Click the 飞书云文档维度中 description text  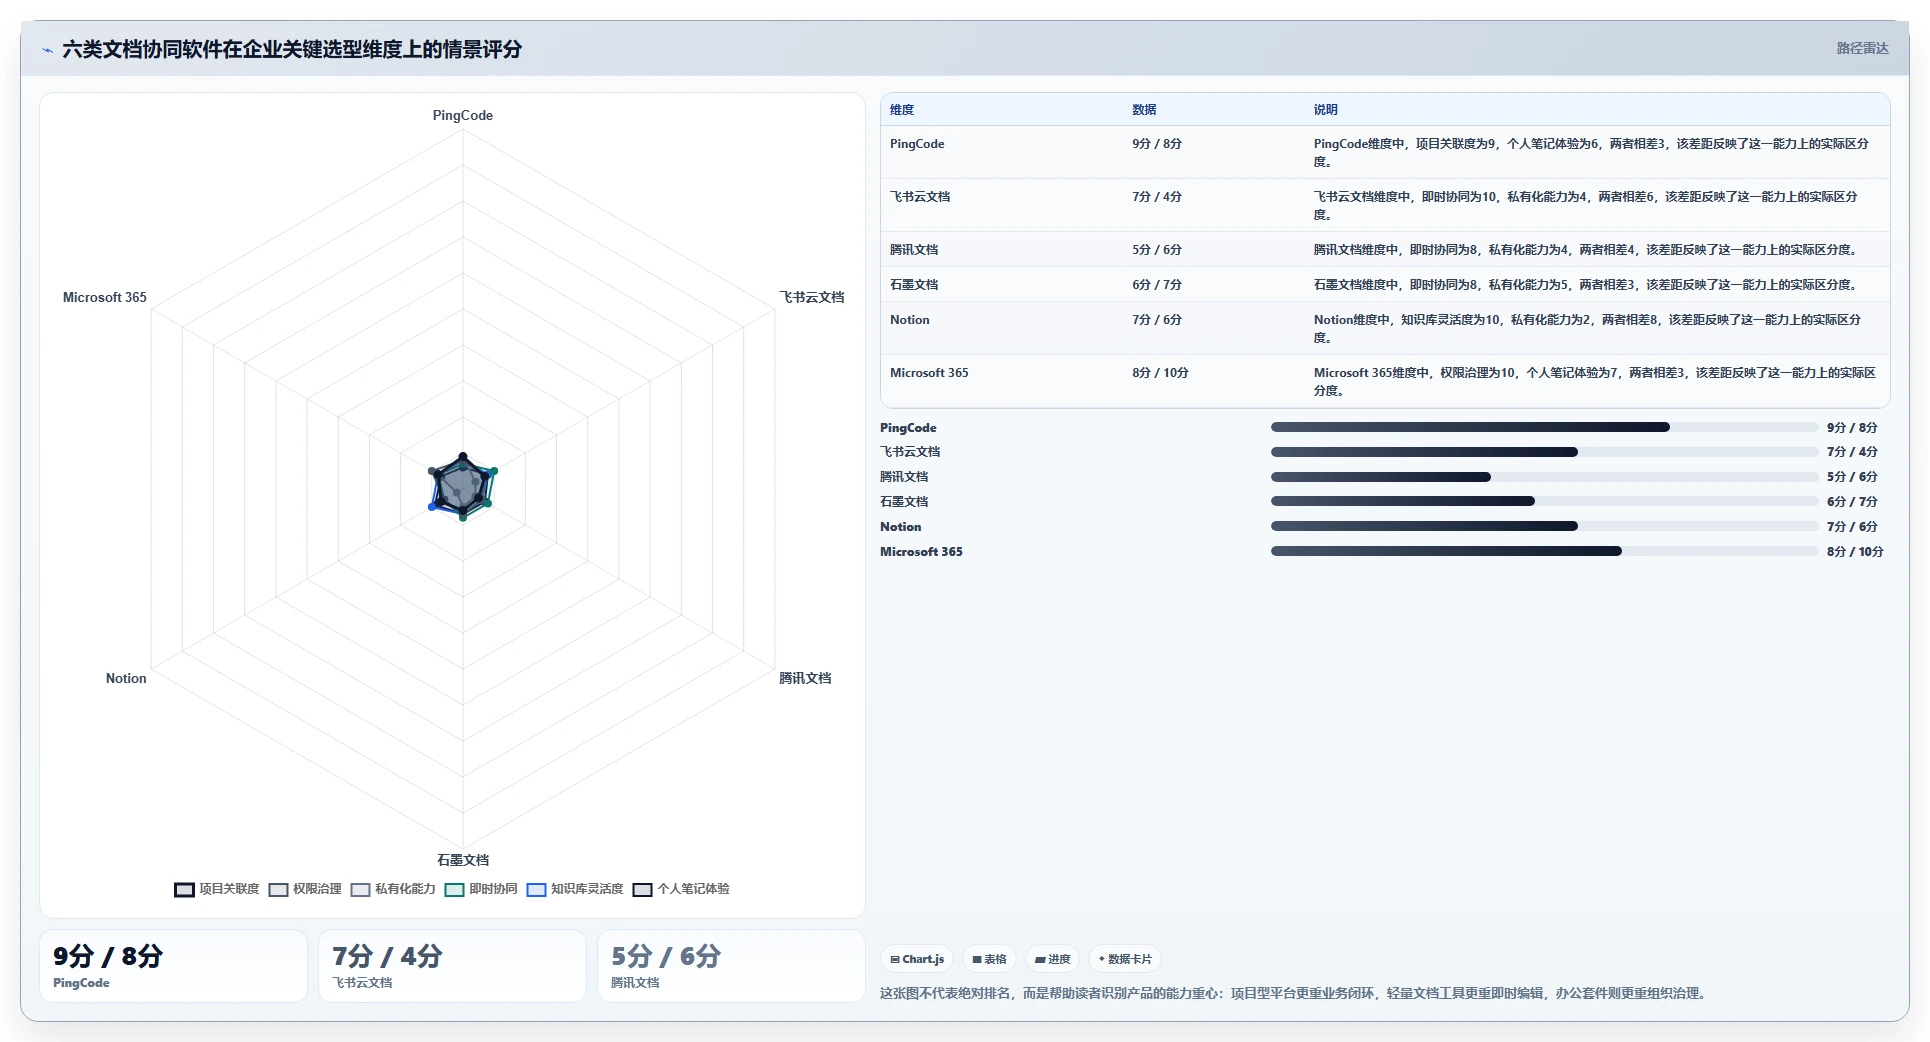1586,205
